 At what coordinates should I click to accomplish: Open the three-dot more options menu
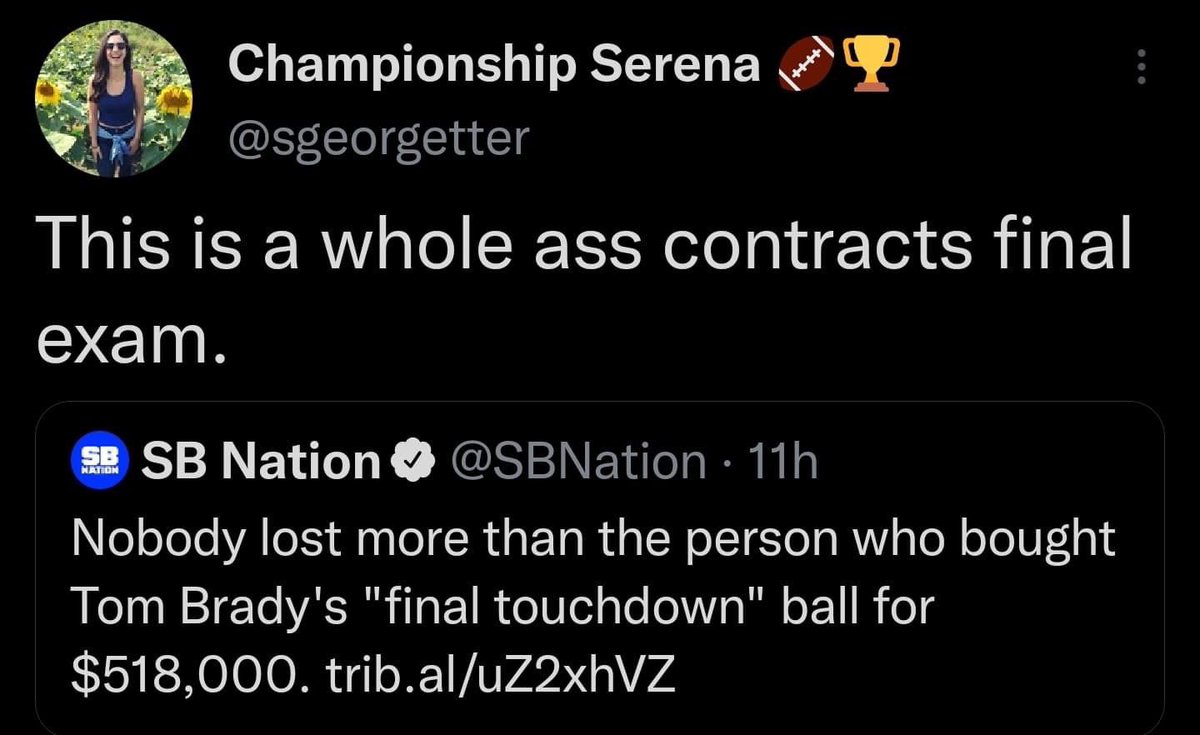pyautogui.click(x=1141, y=67)
